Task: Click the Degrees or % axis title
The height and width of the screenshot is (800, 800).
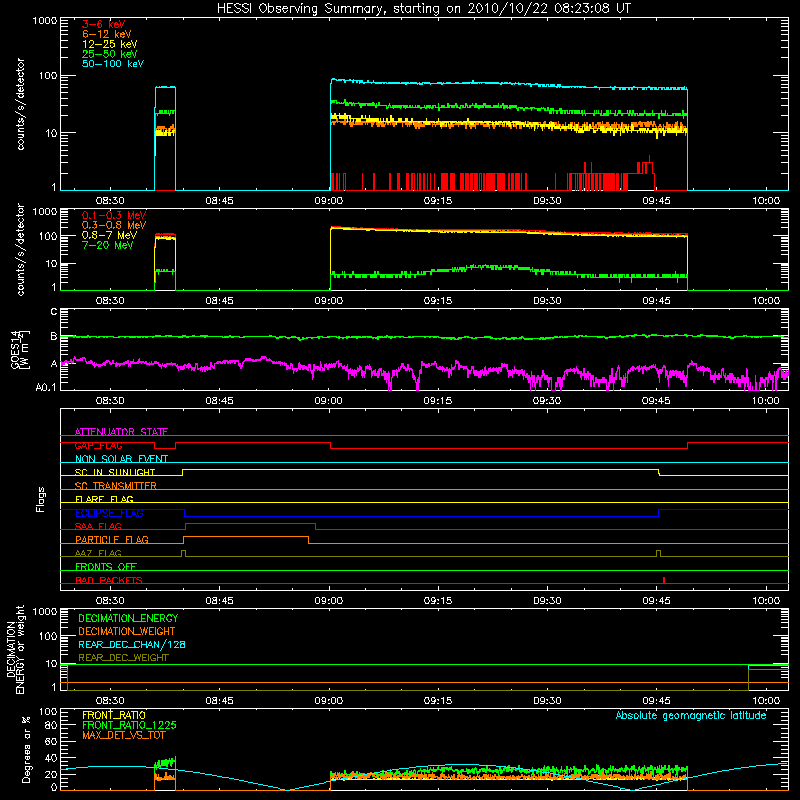Action: click(x=26, y=749)
